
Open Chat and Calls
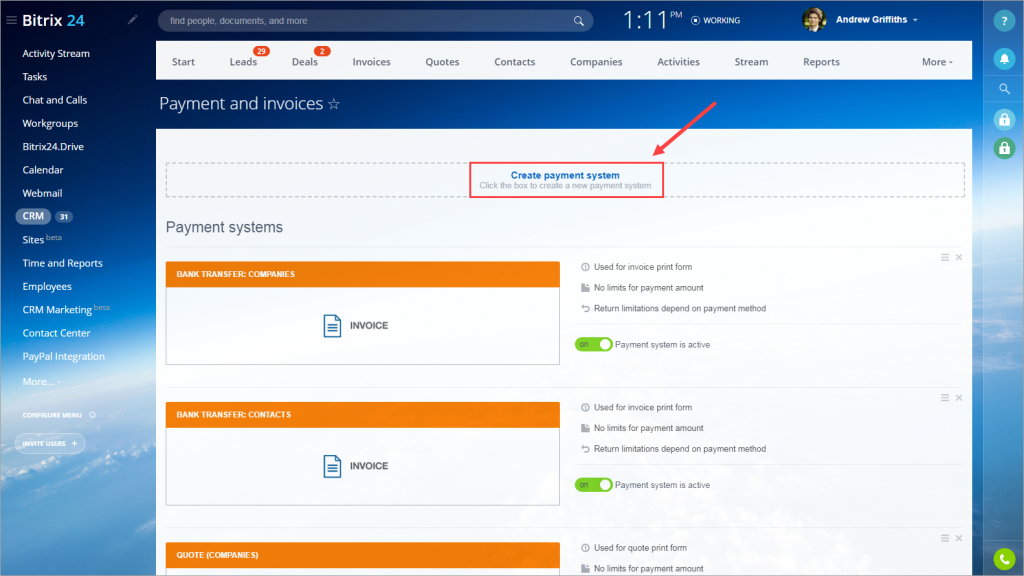coord(55,100)
